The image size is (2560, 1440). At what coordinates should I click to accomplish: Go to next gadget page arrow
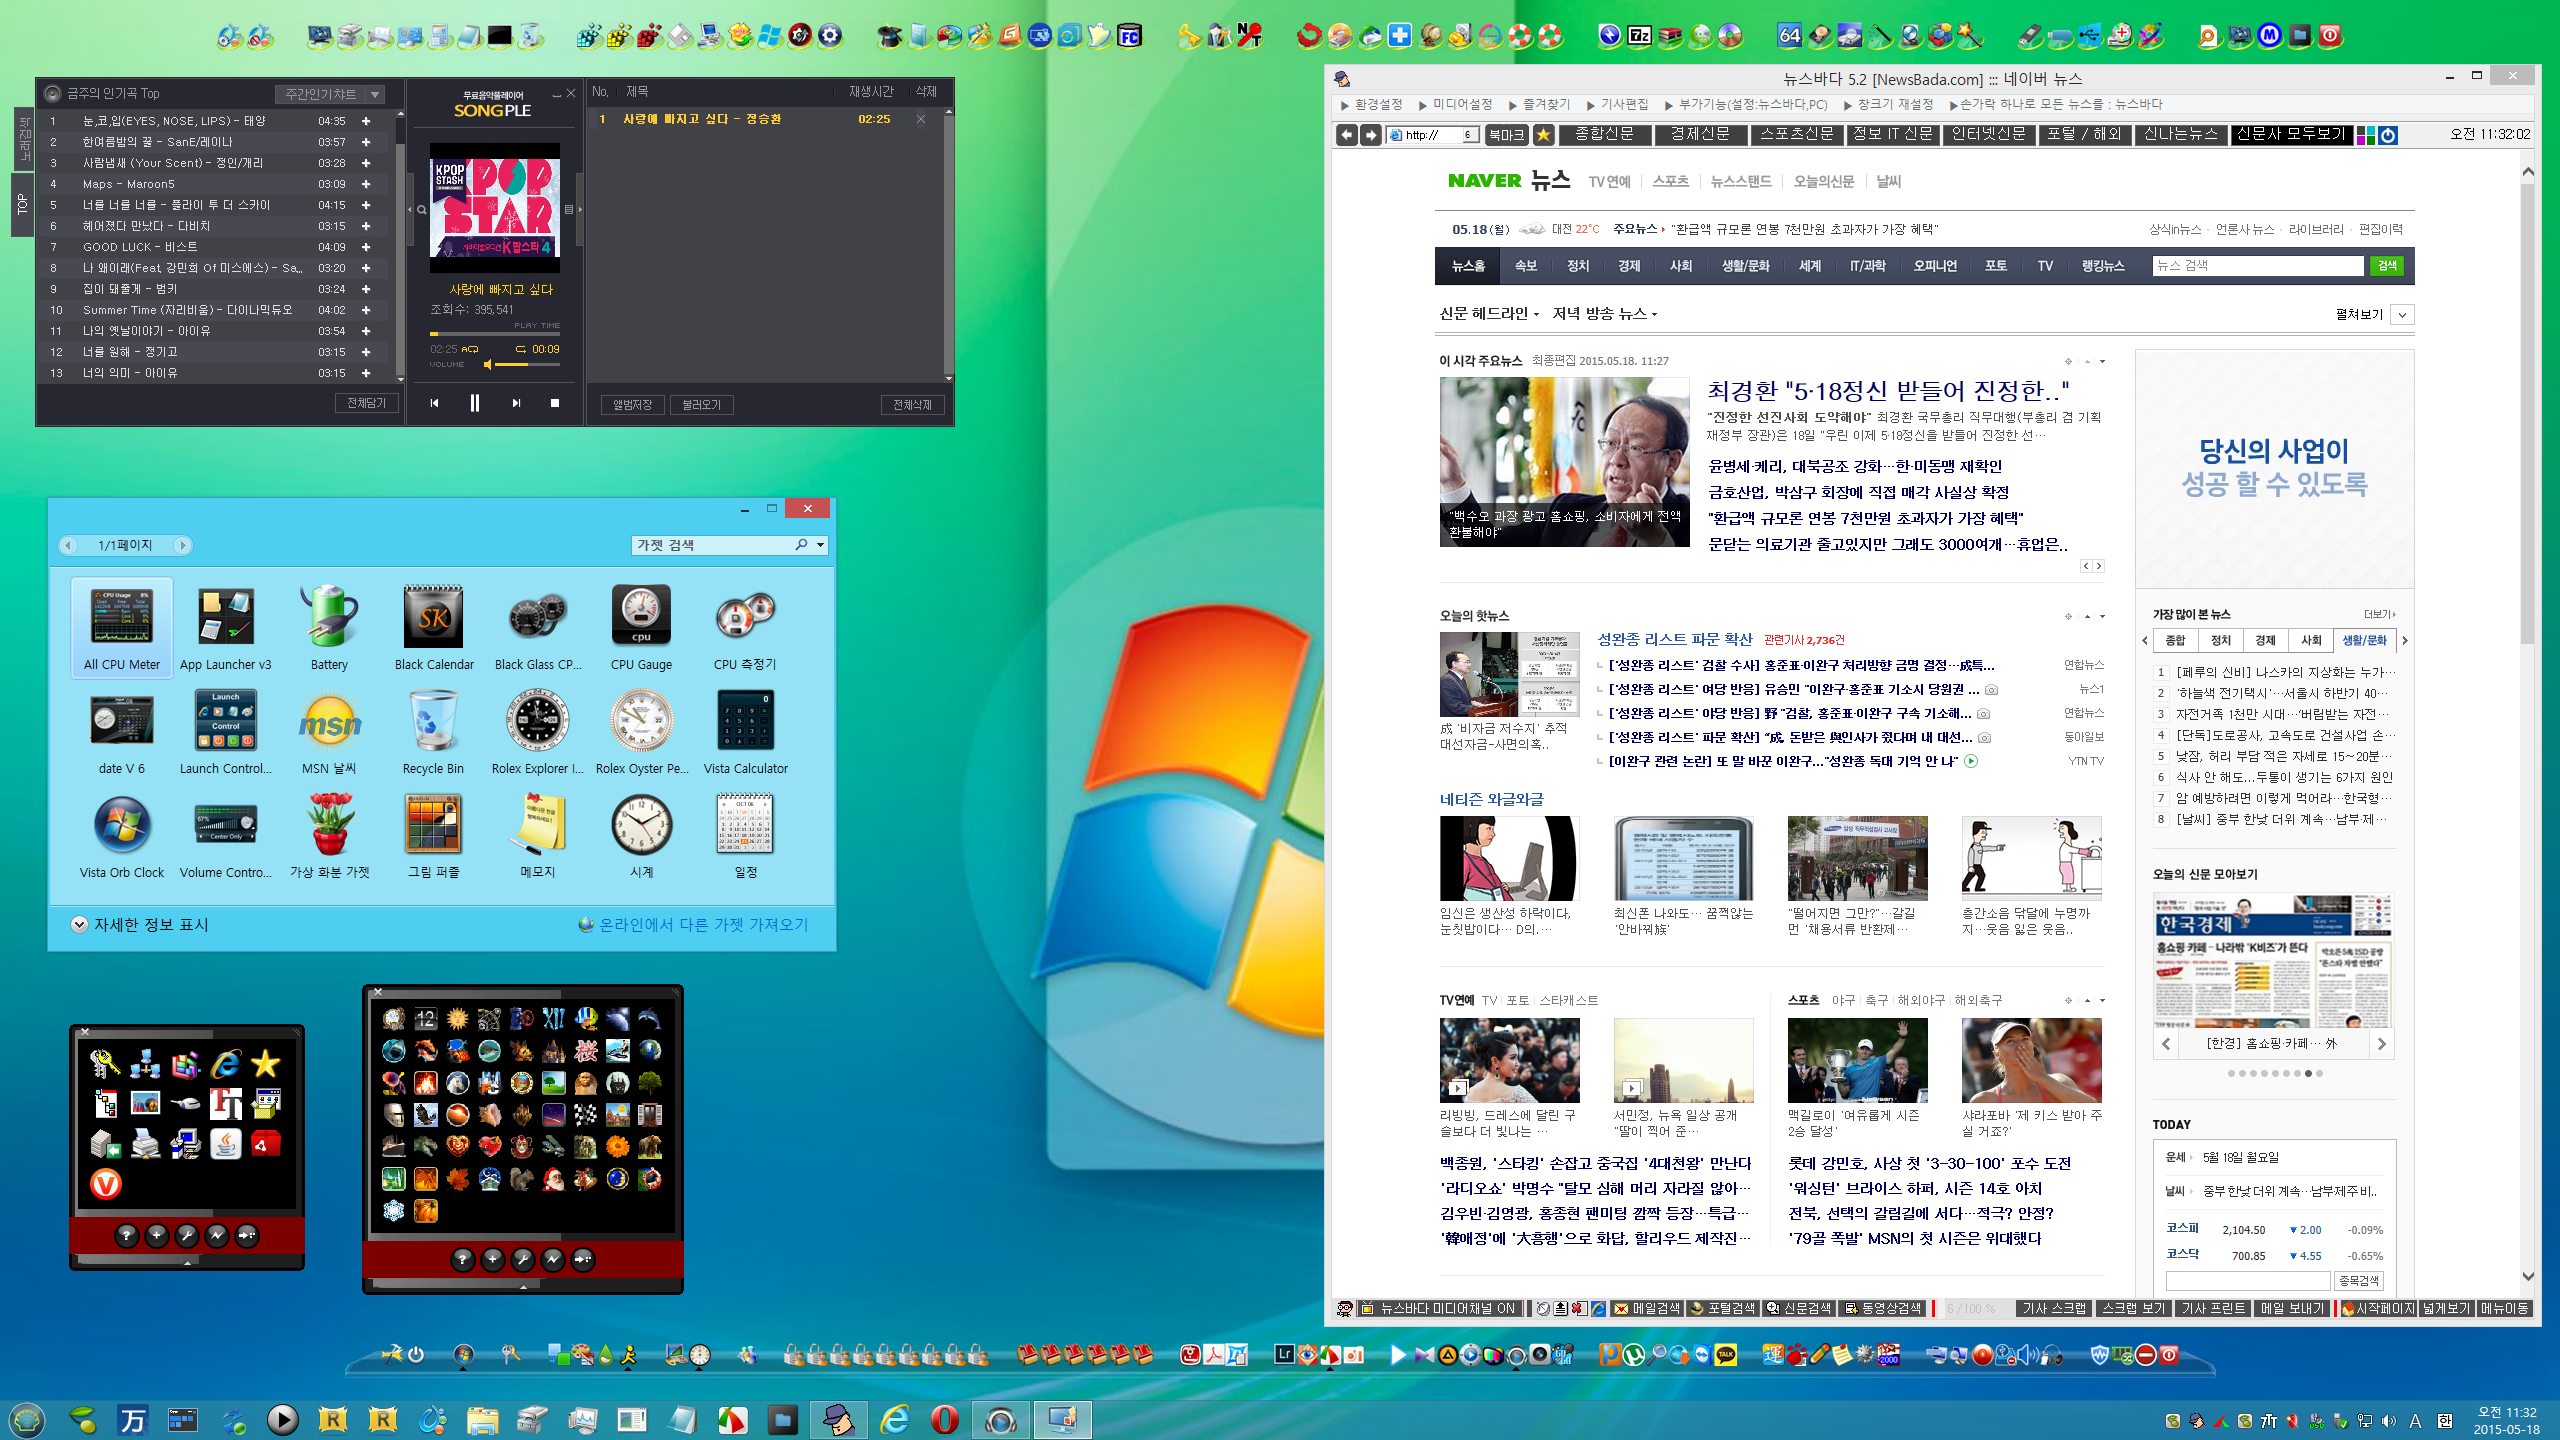pos(182,545)
